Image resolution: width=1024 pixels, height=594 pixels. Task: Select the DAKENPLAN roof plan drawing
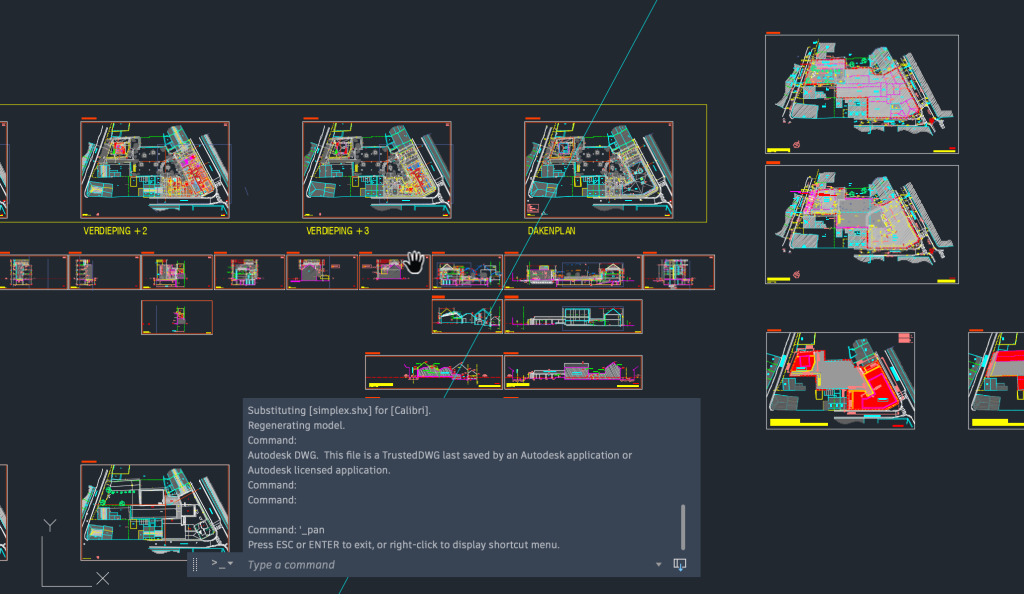pyautogui.click(x=598, y=170)
